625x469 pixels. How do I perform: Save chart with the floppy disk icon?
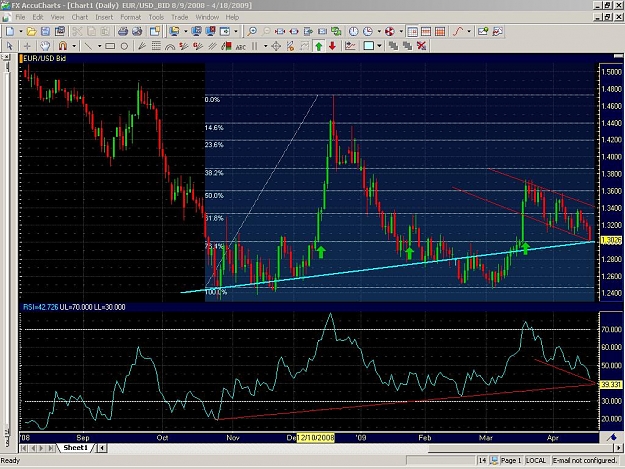pos(45,31)
